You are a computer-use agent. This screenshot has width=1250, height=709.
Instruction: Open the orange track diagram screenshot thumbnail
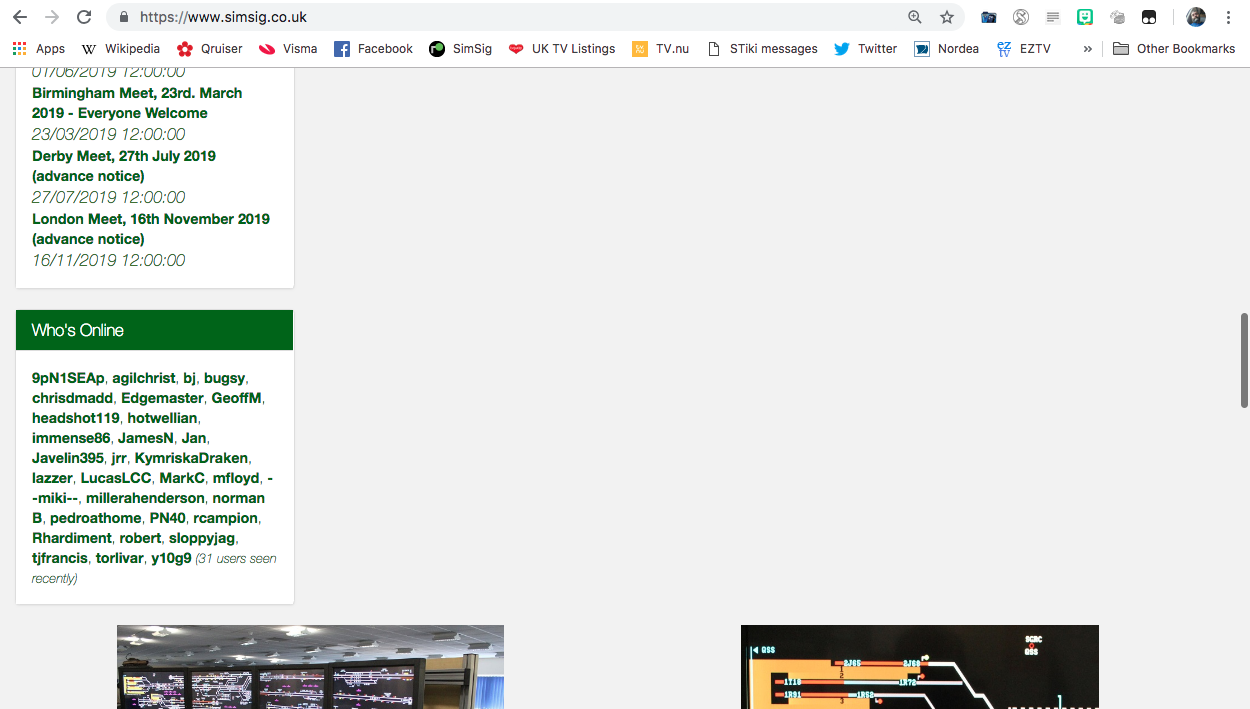[920, 667]
